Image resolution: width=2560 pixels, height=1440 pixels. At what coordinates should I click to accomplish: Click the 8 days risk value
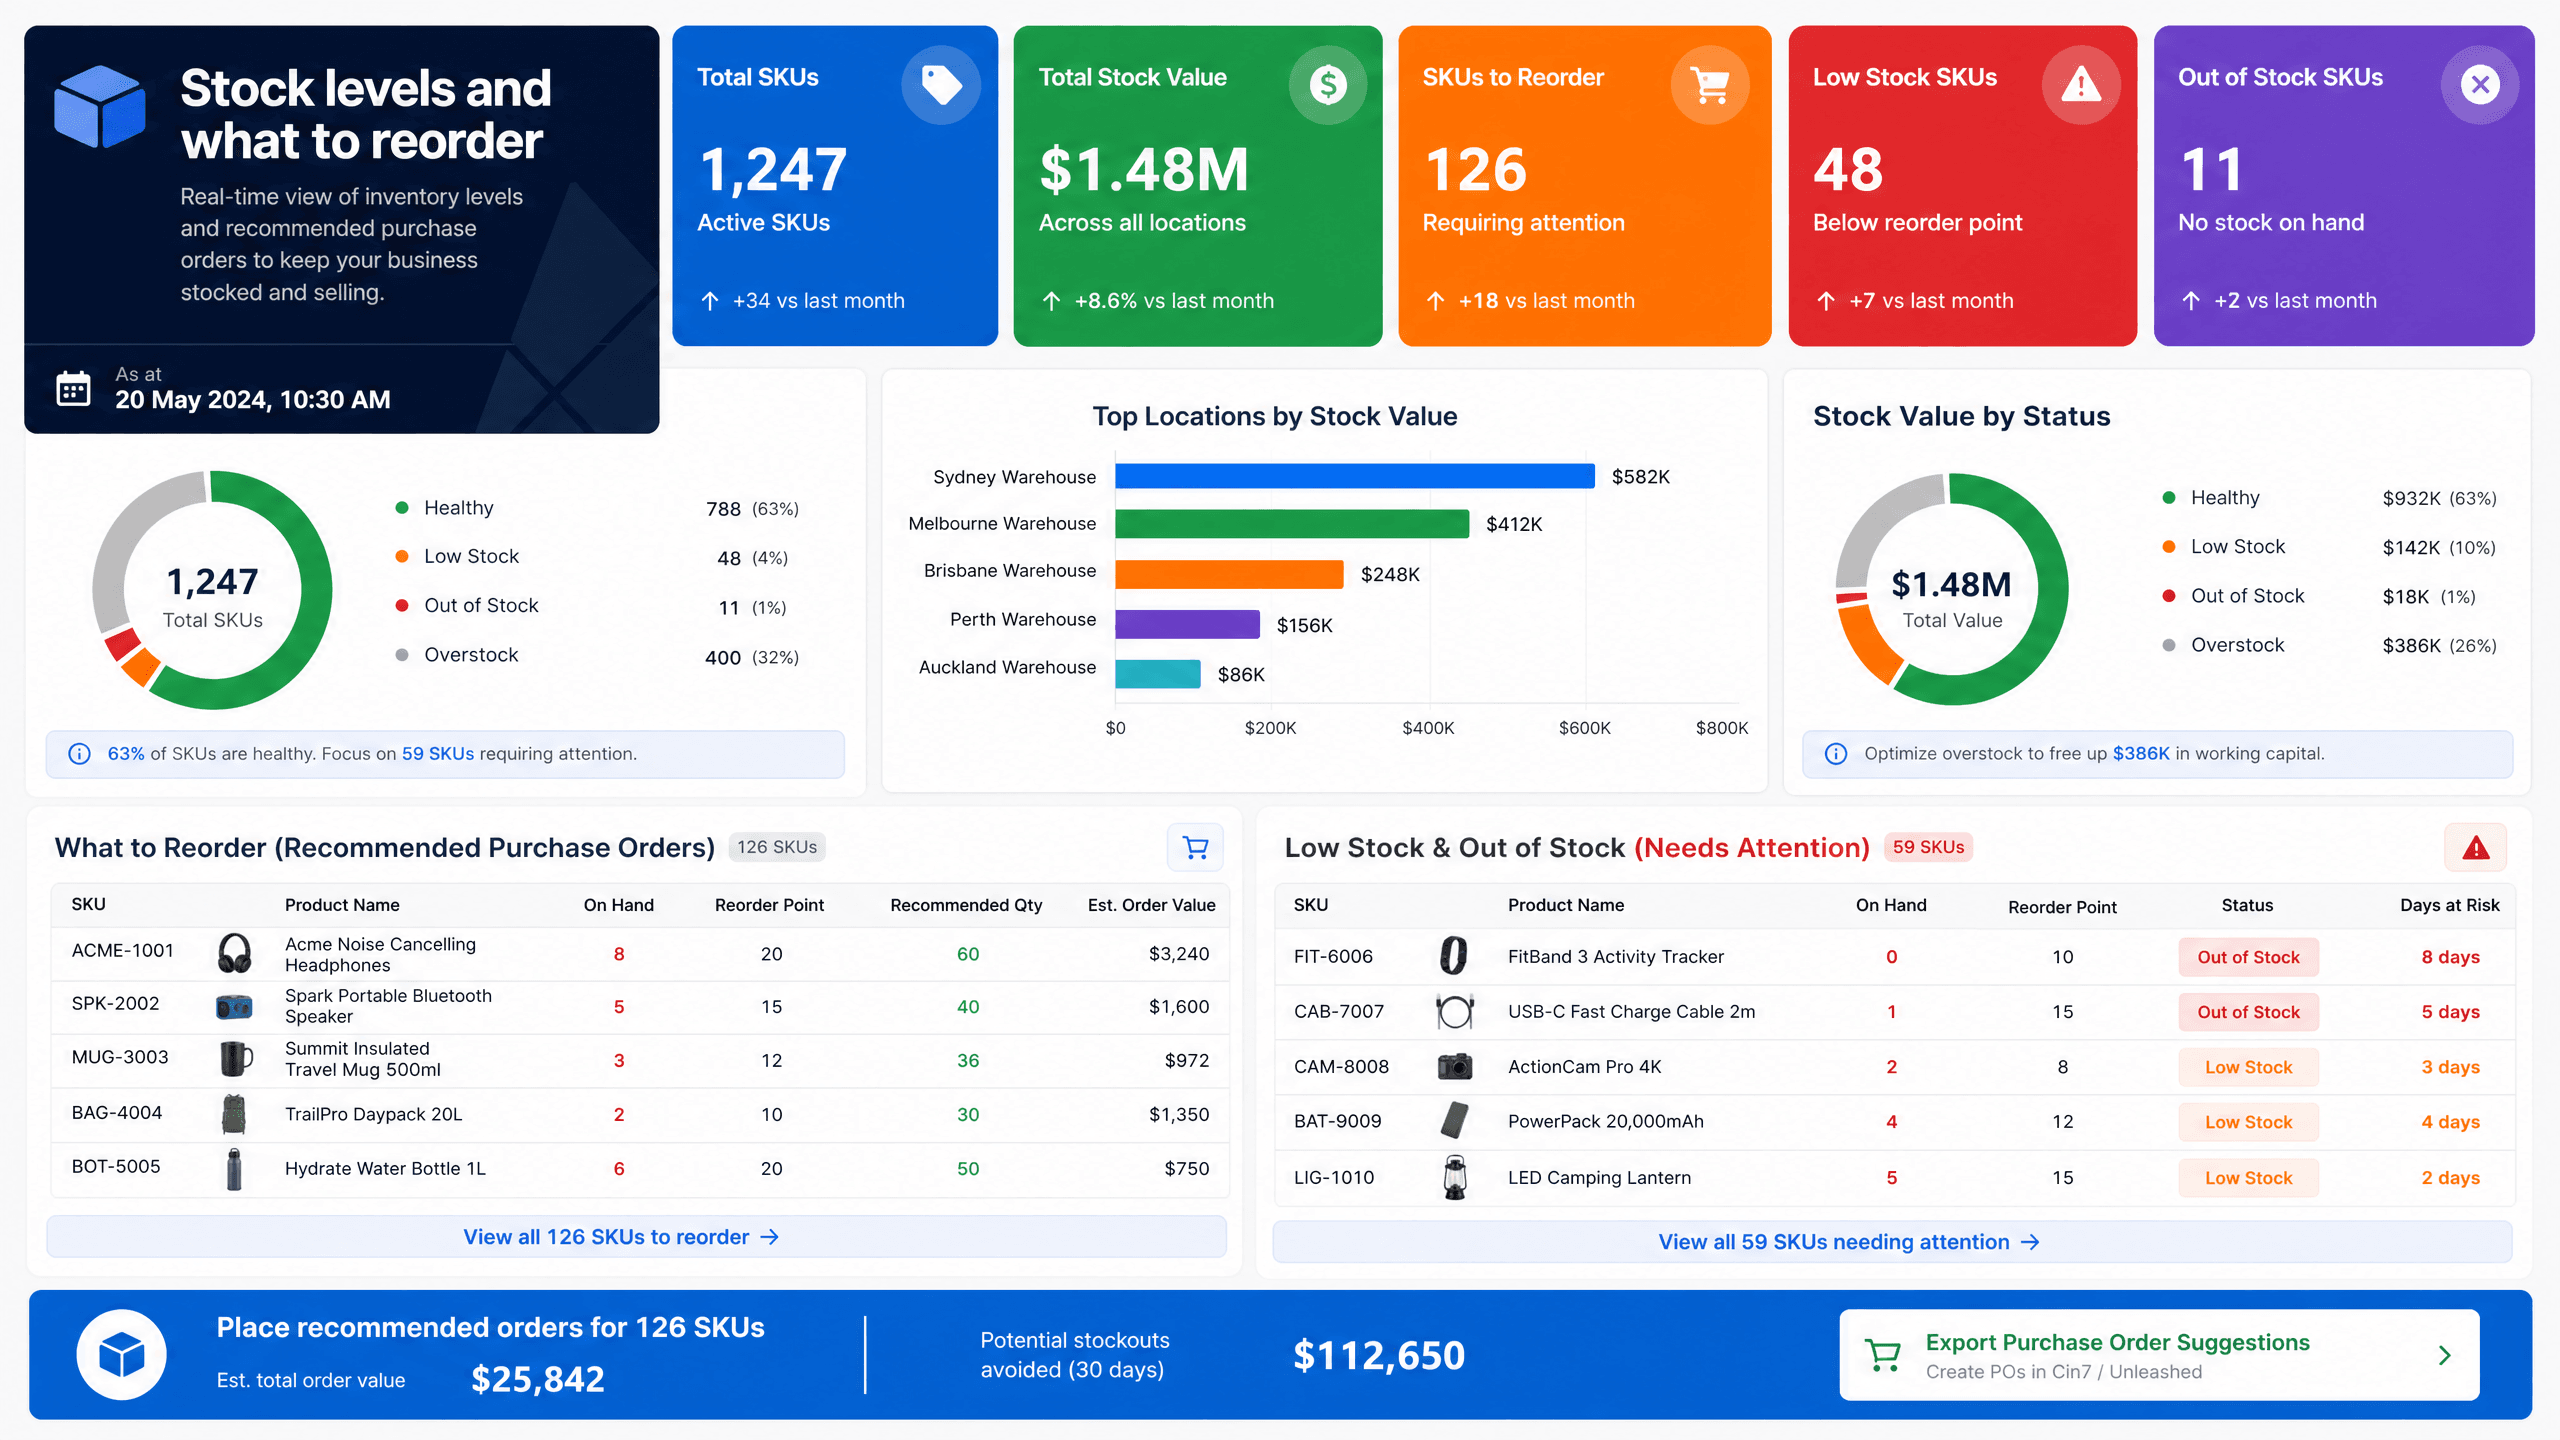[2450, 957]
